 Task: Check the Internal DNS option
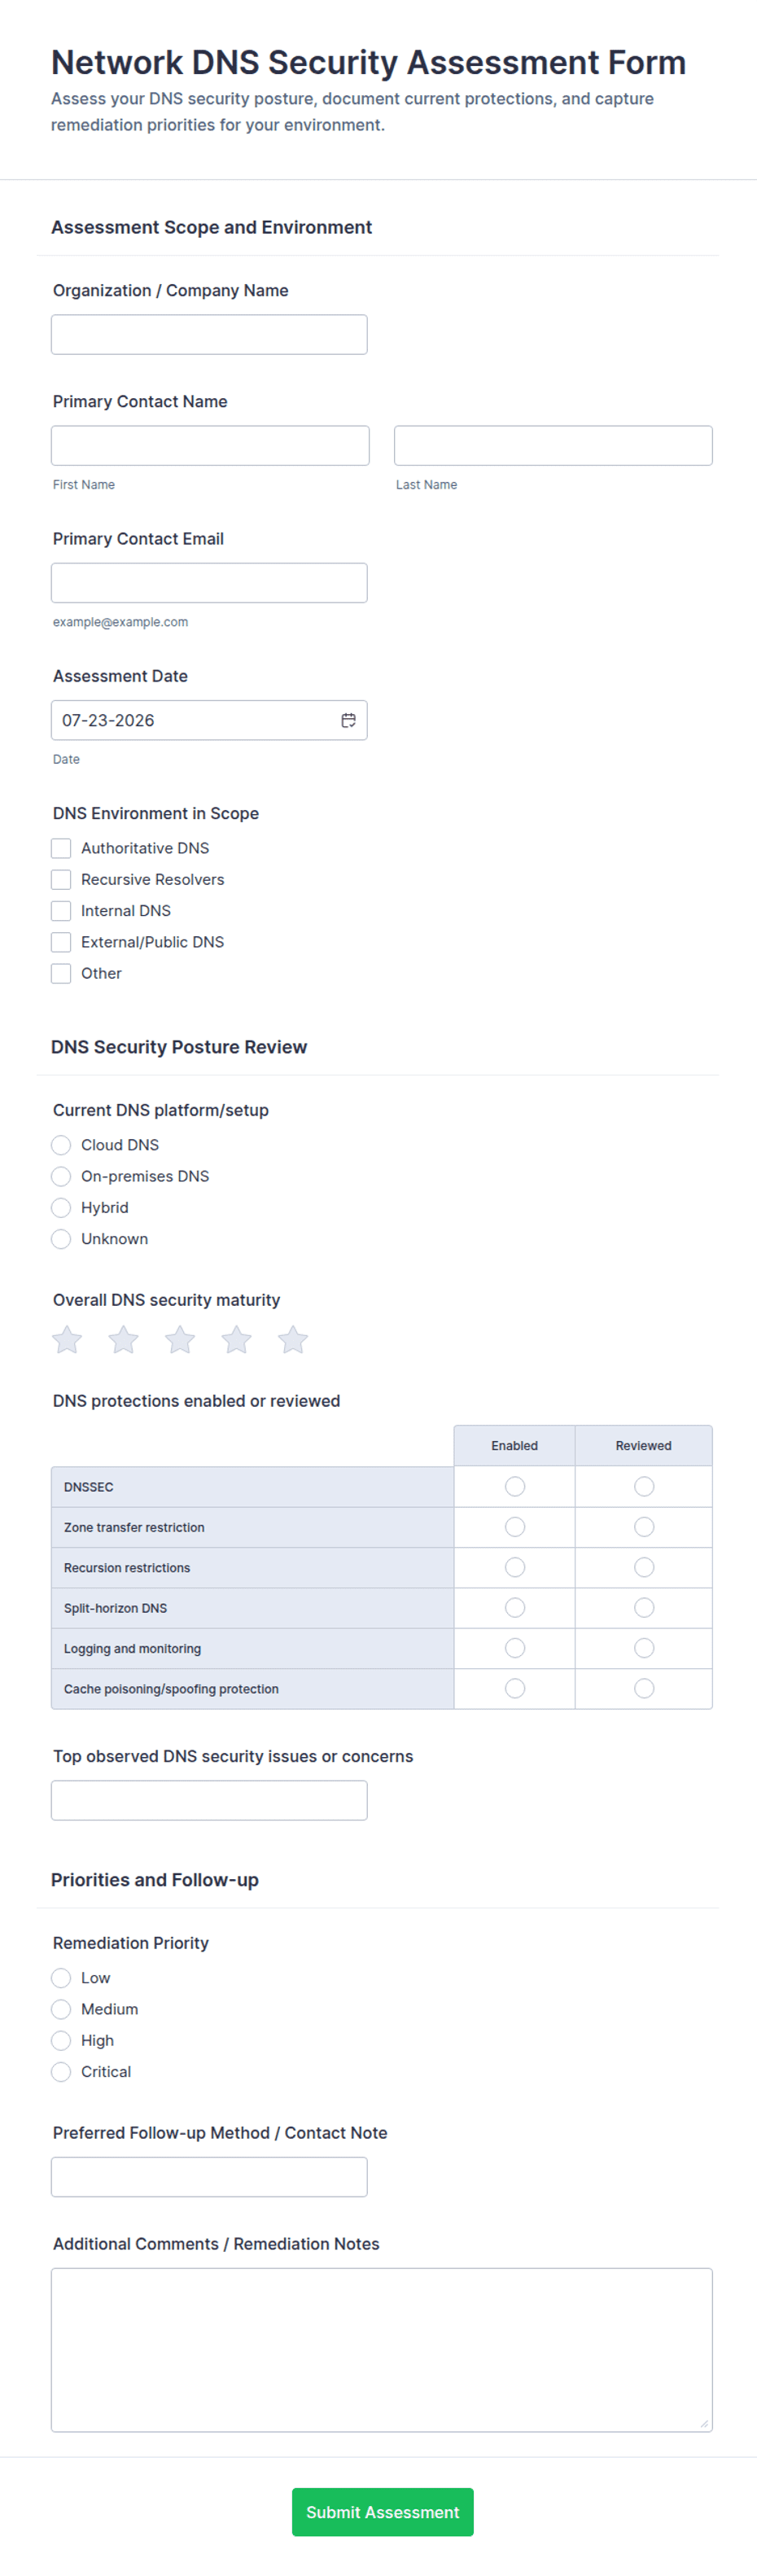[x=61, y=911]
